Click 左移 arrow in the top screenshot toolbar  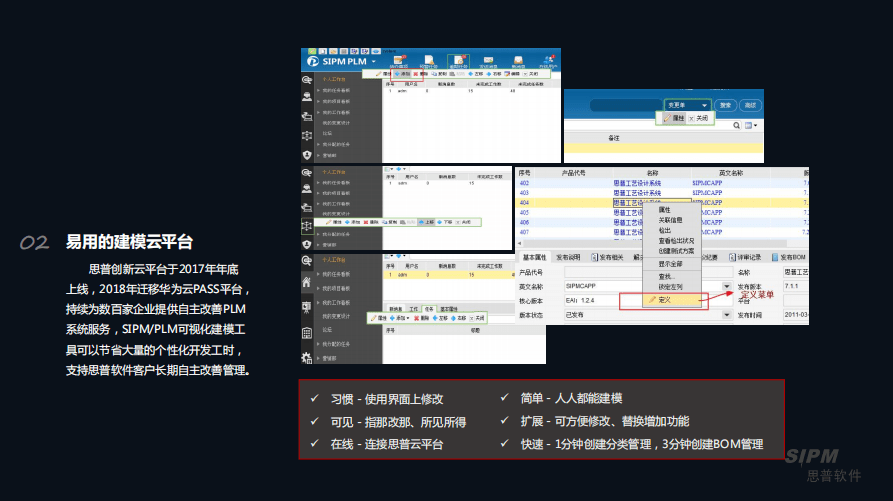[x=476, y=74]
